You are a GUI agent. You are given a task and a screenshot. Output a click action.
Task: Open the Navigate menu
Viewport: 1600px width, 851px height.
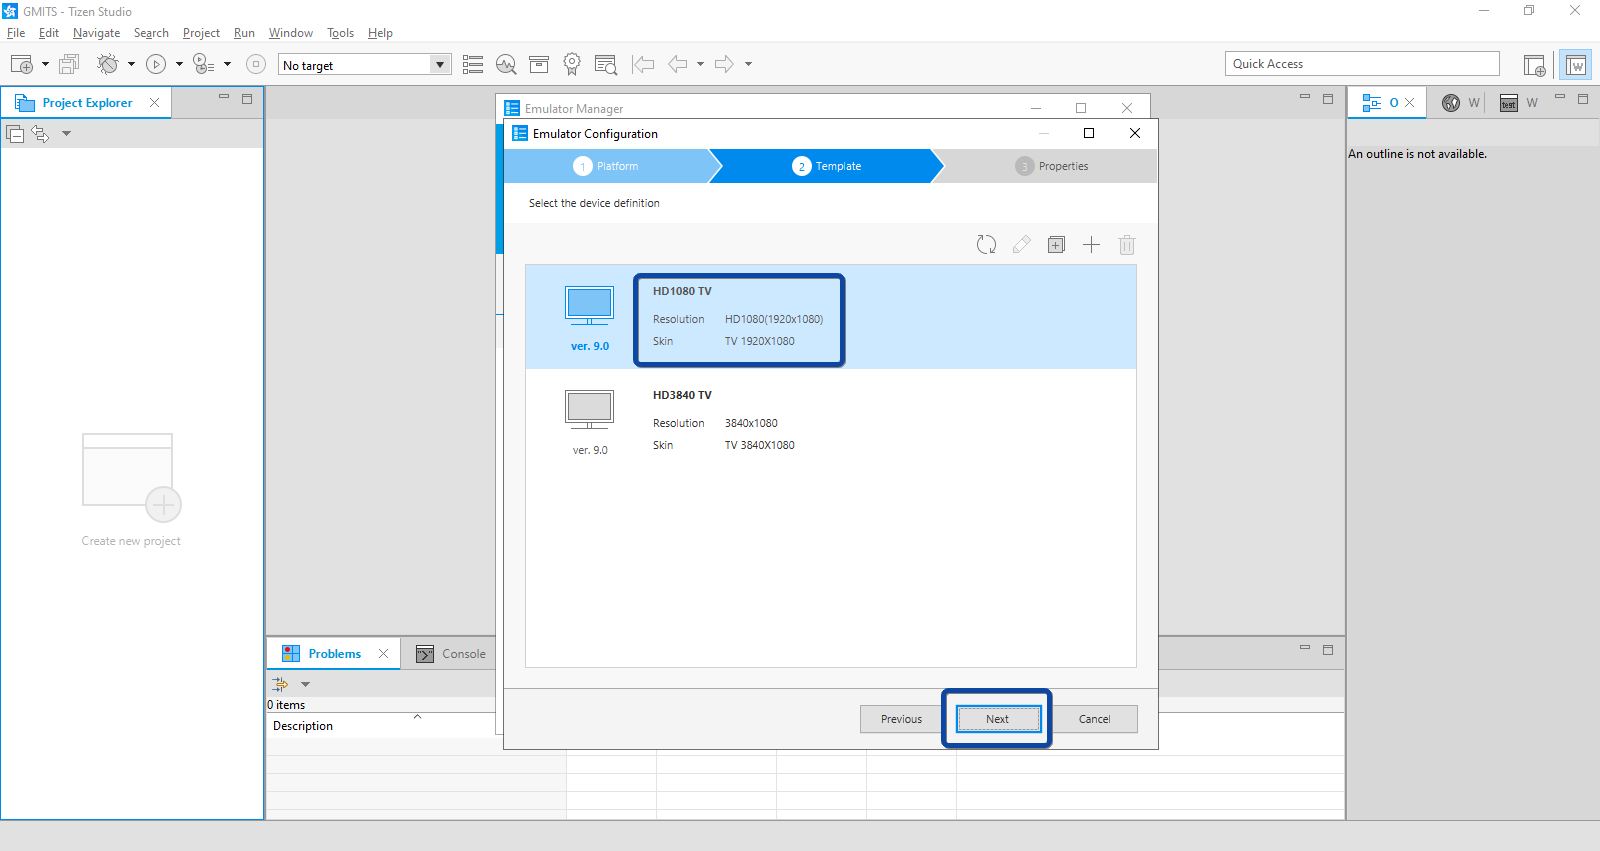point(96,33)
